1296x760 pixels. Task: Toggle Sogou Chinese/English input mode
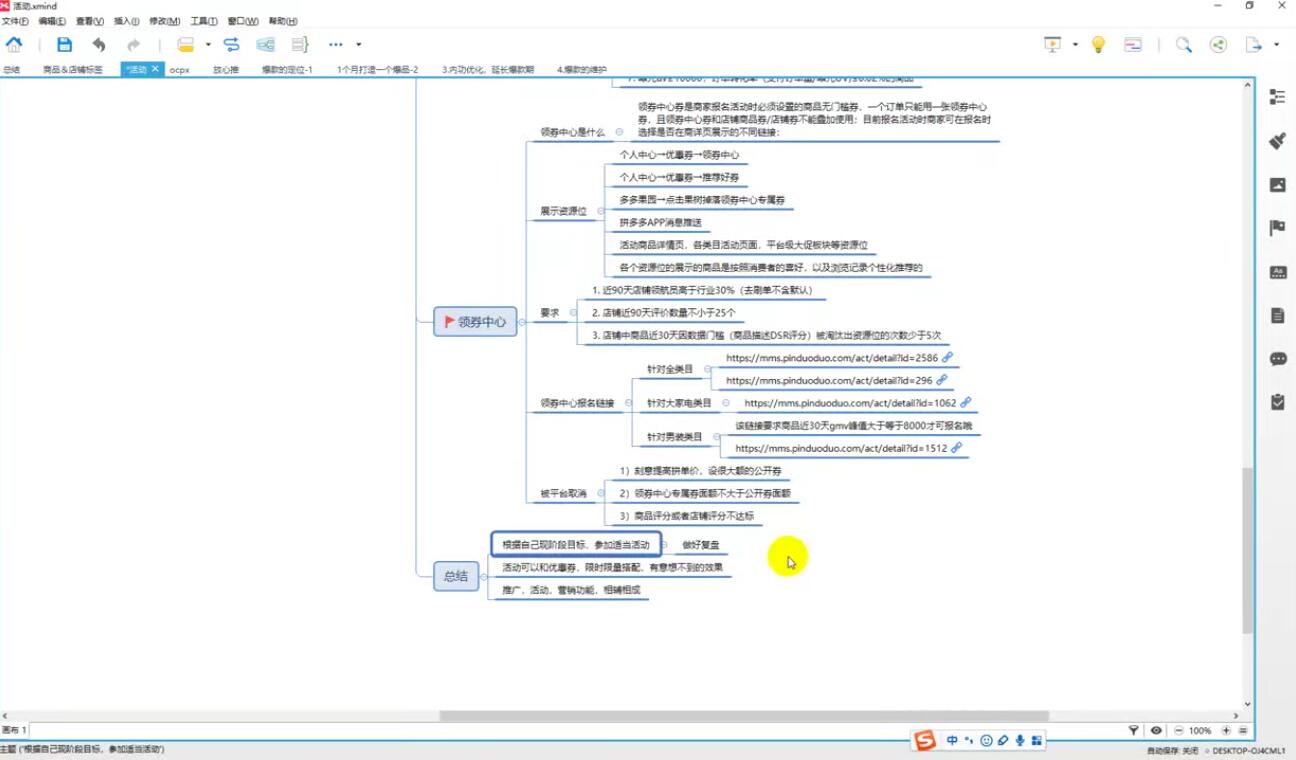(x=952, y=741)
